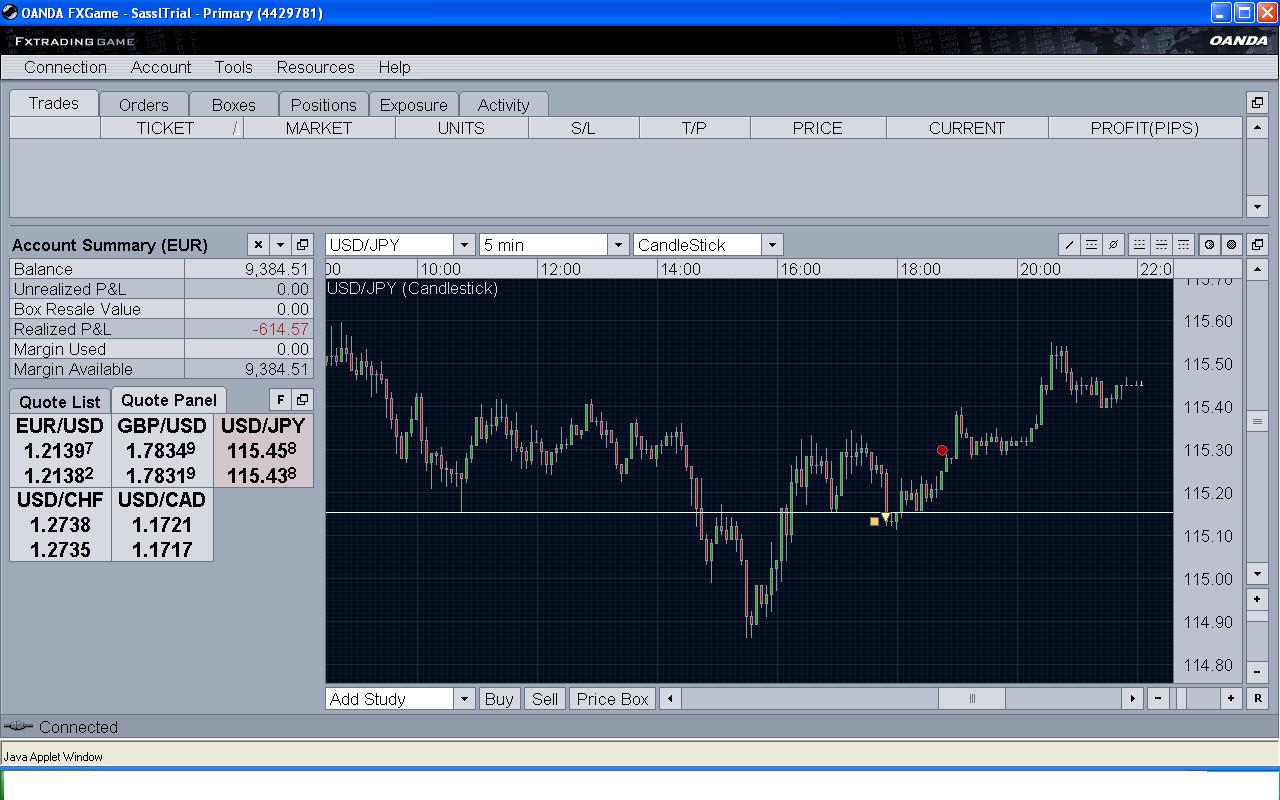Expand the Add Study dropdown
The height and width of the screenshot is (800, 1280).
(x=463, y=699)
